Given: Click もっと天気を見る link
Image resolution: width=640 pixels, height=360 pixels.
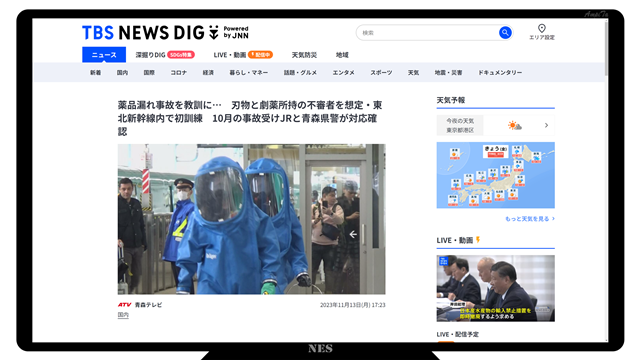Looking at the screenshot, I should click(529, 219).
